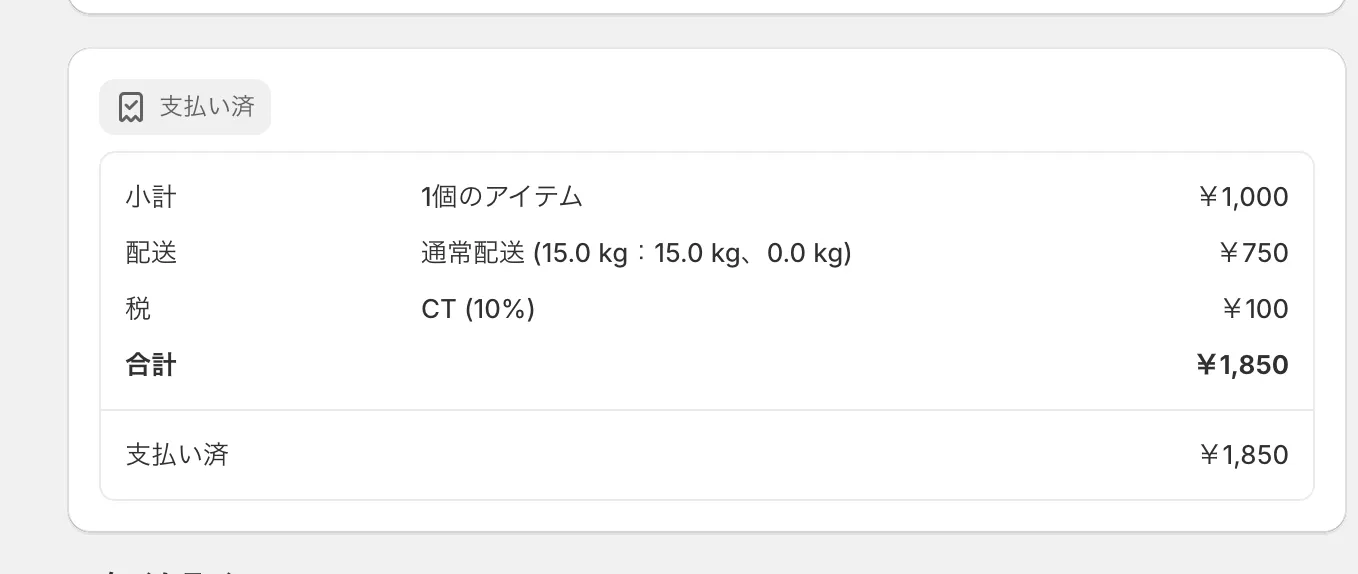The height and width of the screenshot is (574, 1358).
Task: Click the ￥ symbol of the subtotal amount
Action: click(1208, 197)
